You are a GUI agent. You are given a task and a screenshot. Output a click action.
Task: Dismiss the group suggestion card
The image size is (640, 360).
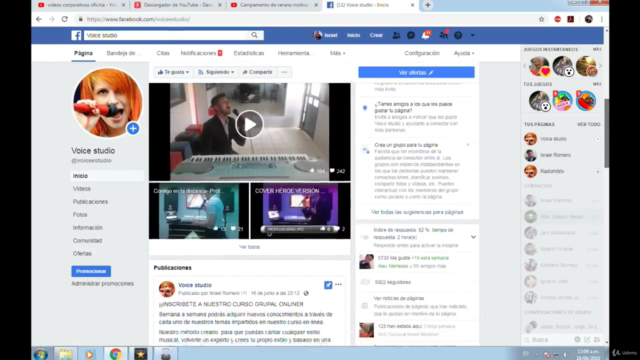pyautogui.click(x=468, y=145)
